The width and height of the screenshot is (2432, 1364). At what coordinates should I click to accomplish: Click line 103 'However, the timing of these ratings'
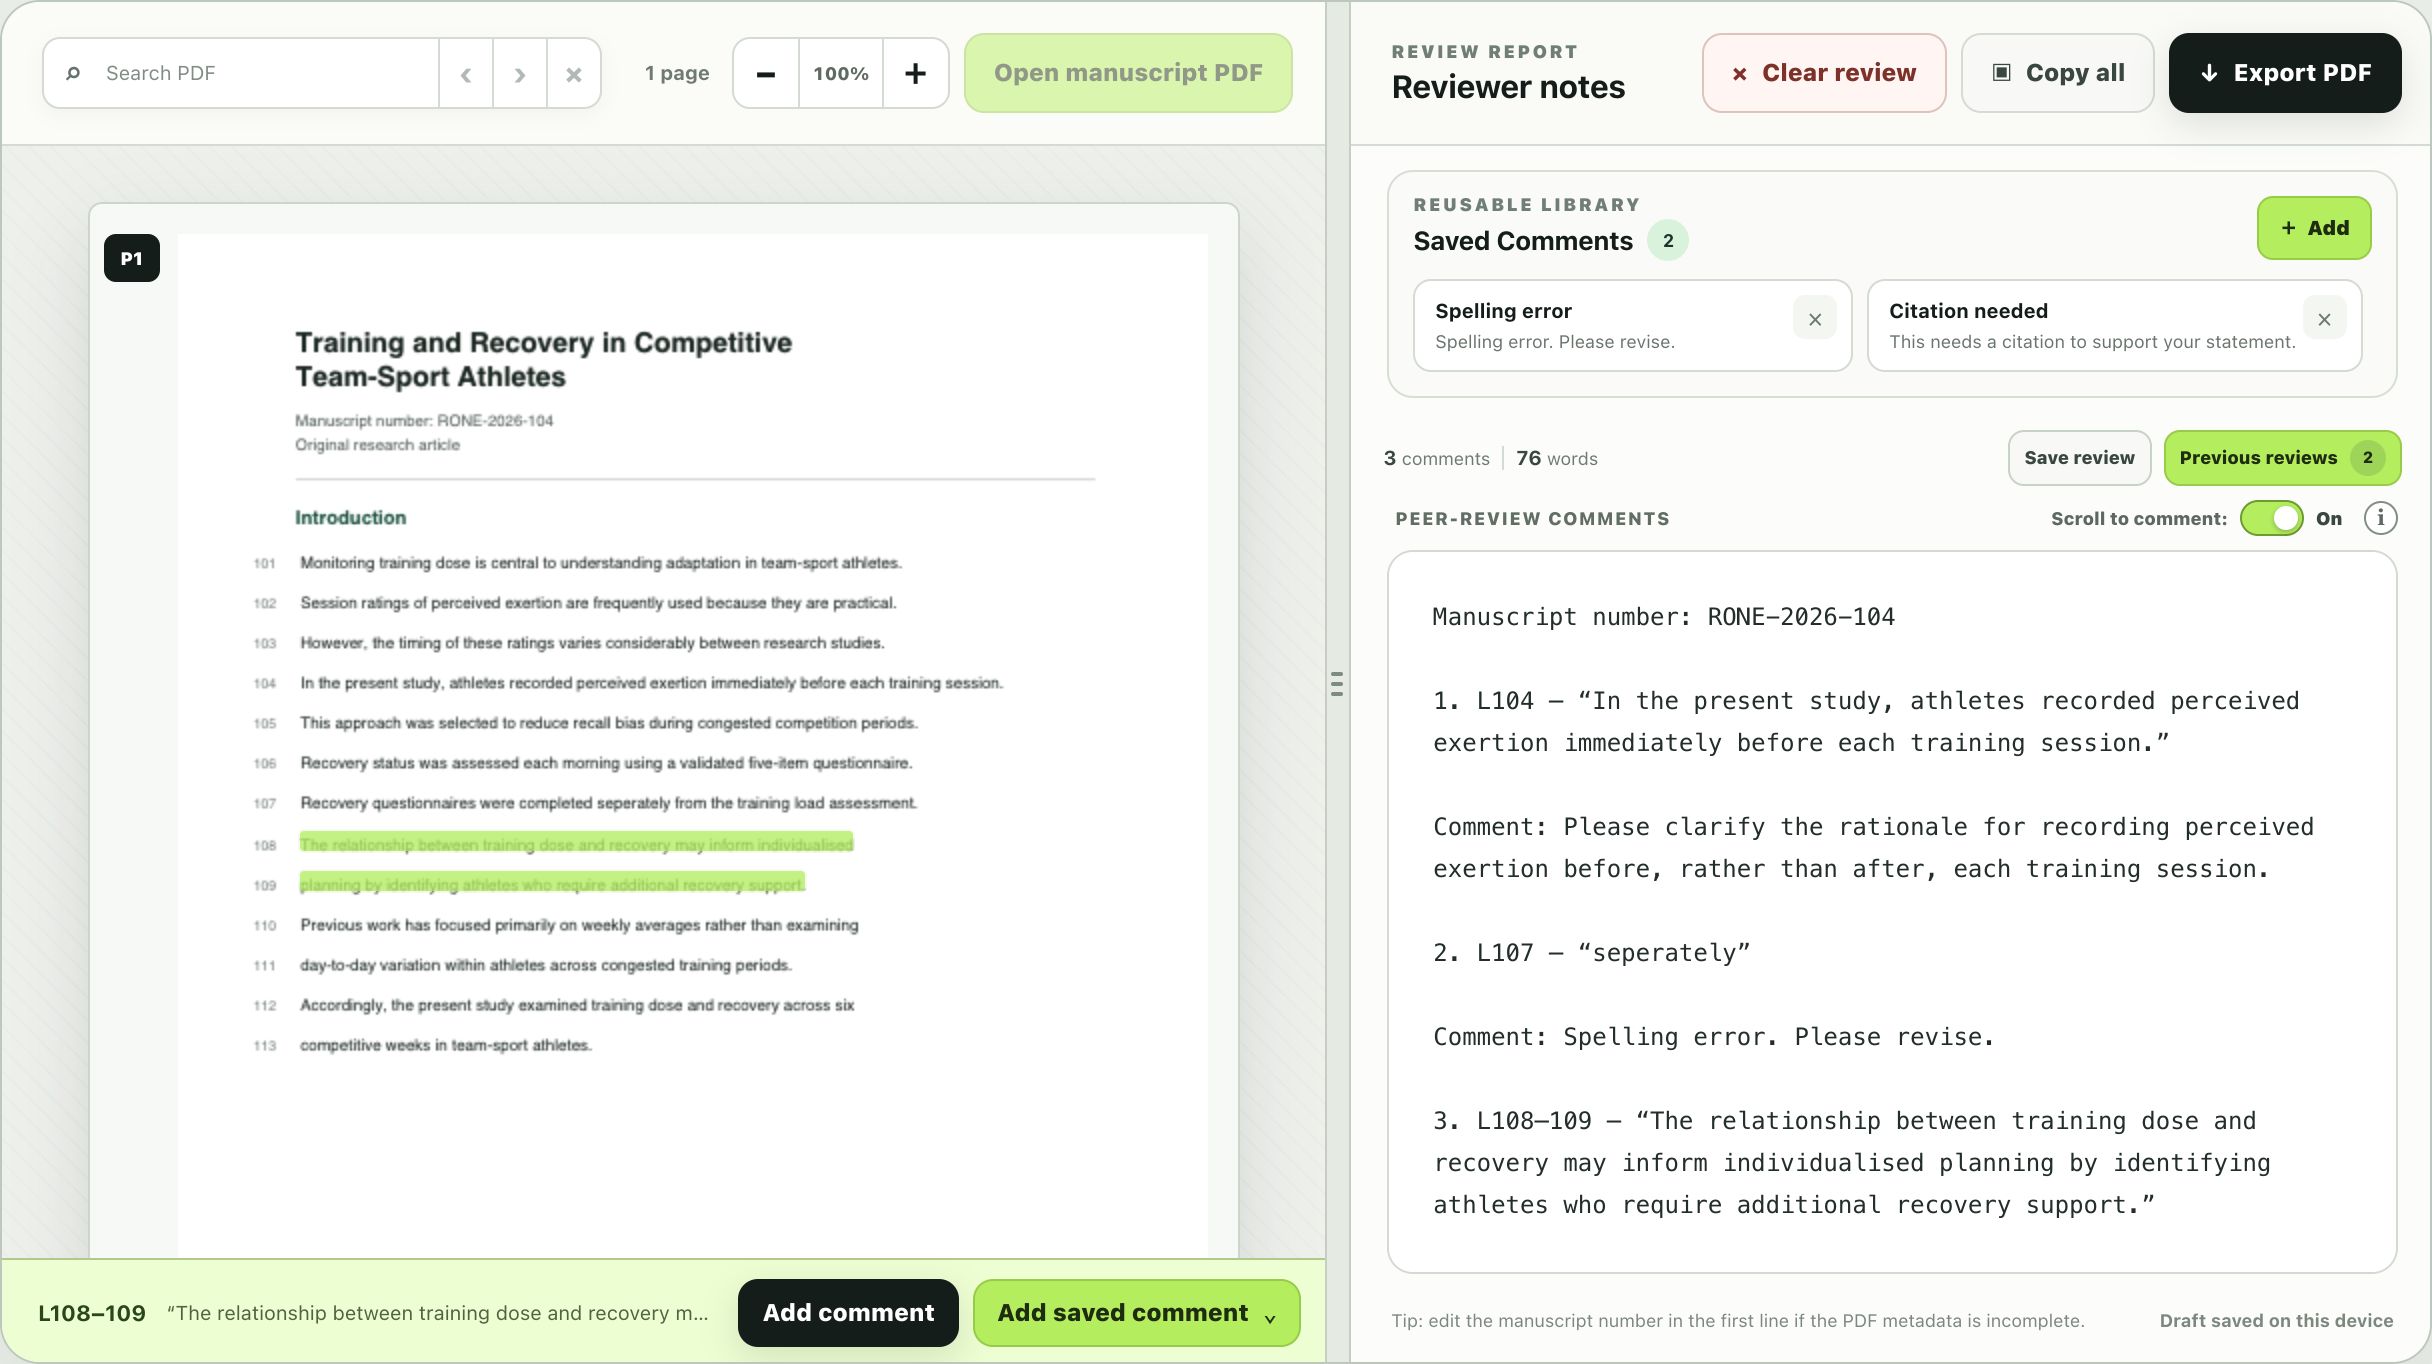tap(592, 643)
